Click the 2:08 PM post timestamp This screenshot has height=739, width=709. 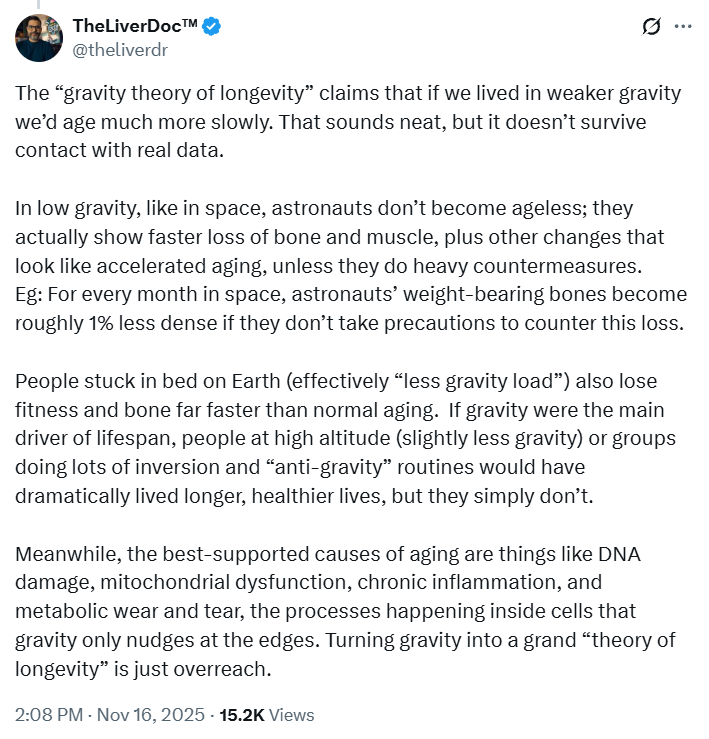[x=47, y=714]
